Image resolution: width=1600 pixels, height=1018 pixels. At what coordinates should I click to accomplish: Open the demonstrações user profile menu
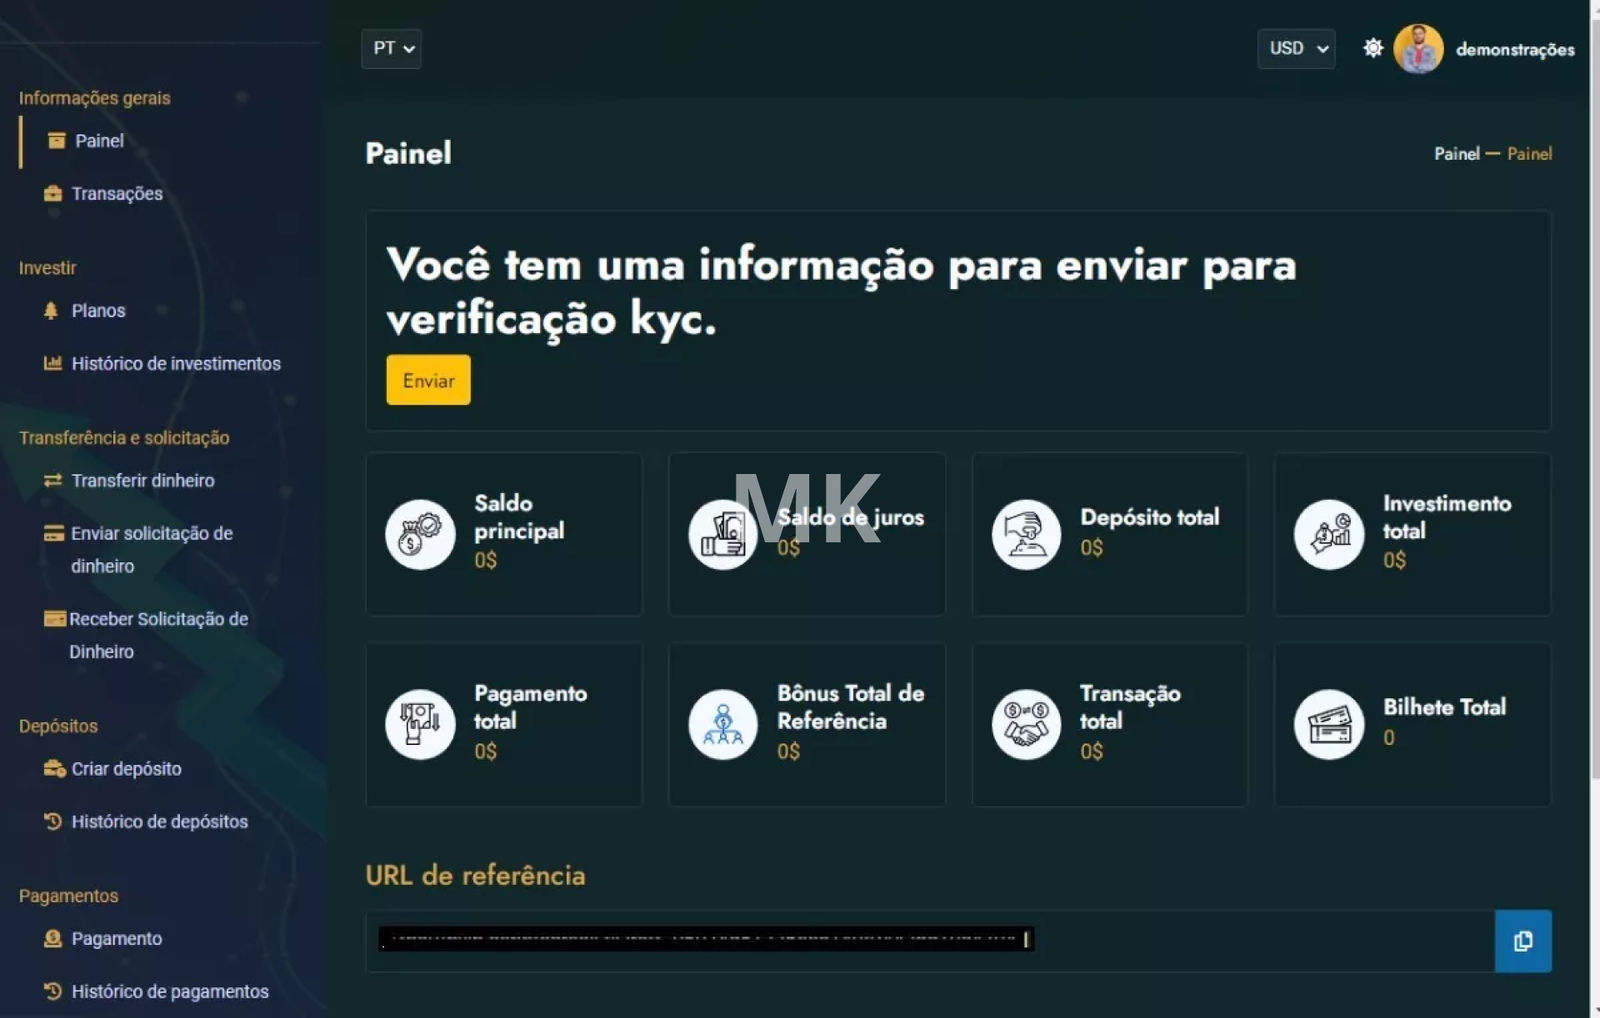1514,49
